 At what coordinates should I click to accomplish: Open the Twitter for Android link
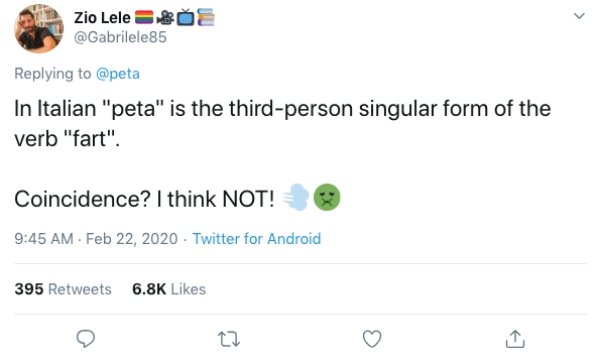click(256, 239)
